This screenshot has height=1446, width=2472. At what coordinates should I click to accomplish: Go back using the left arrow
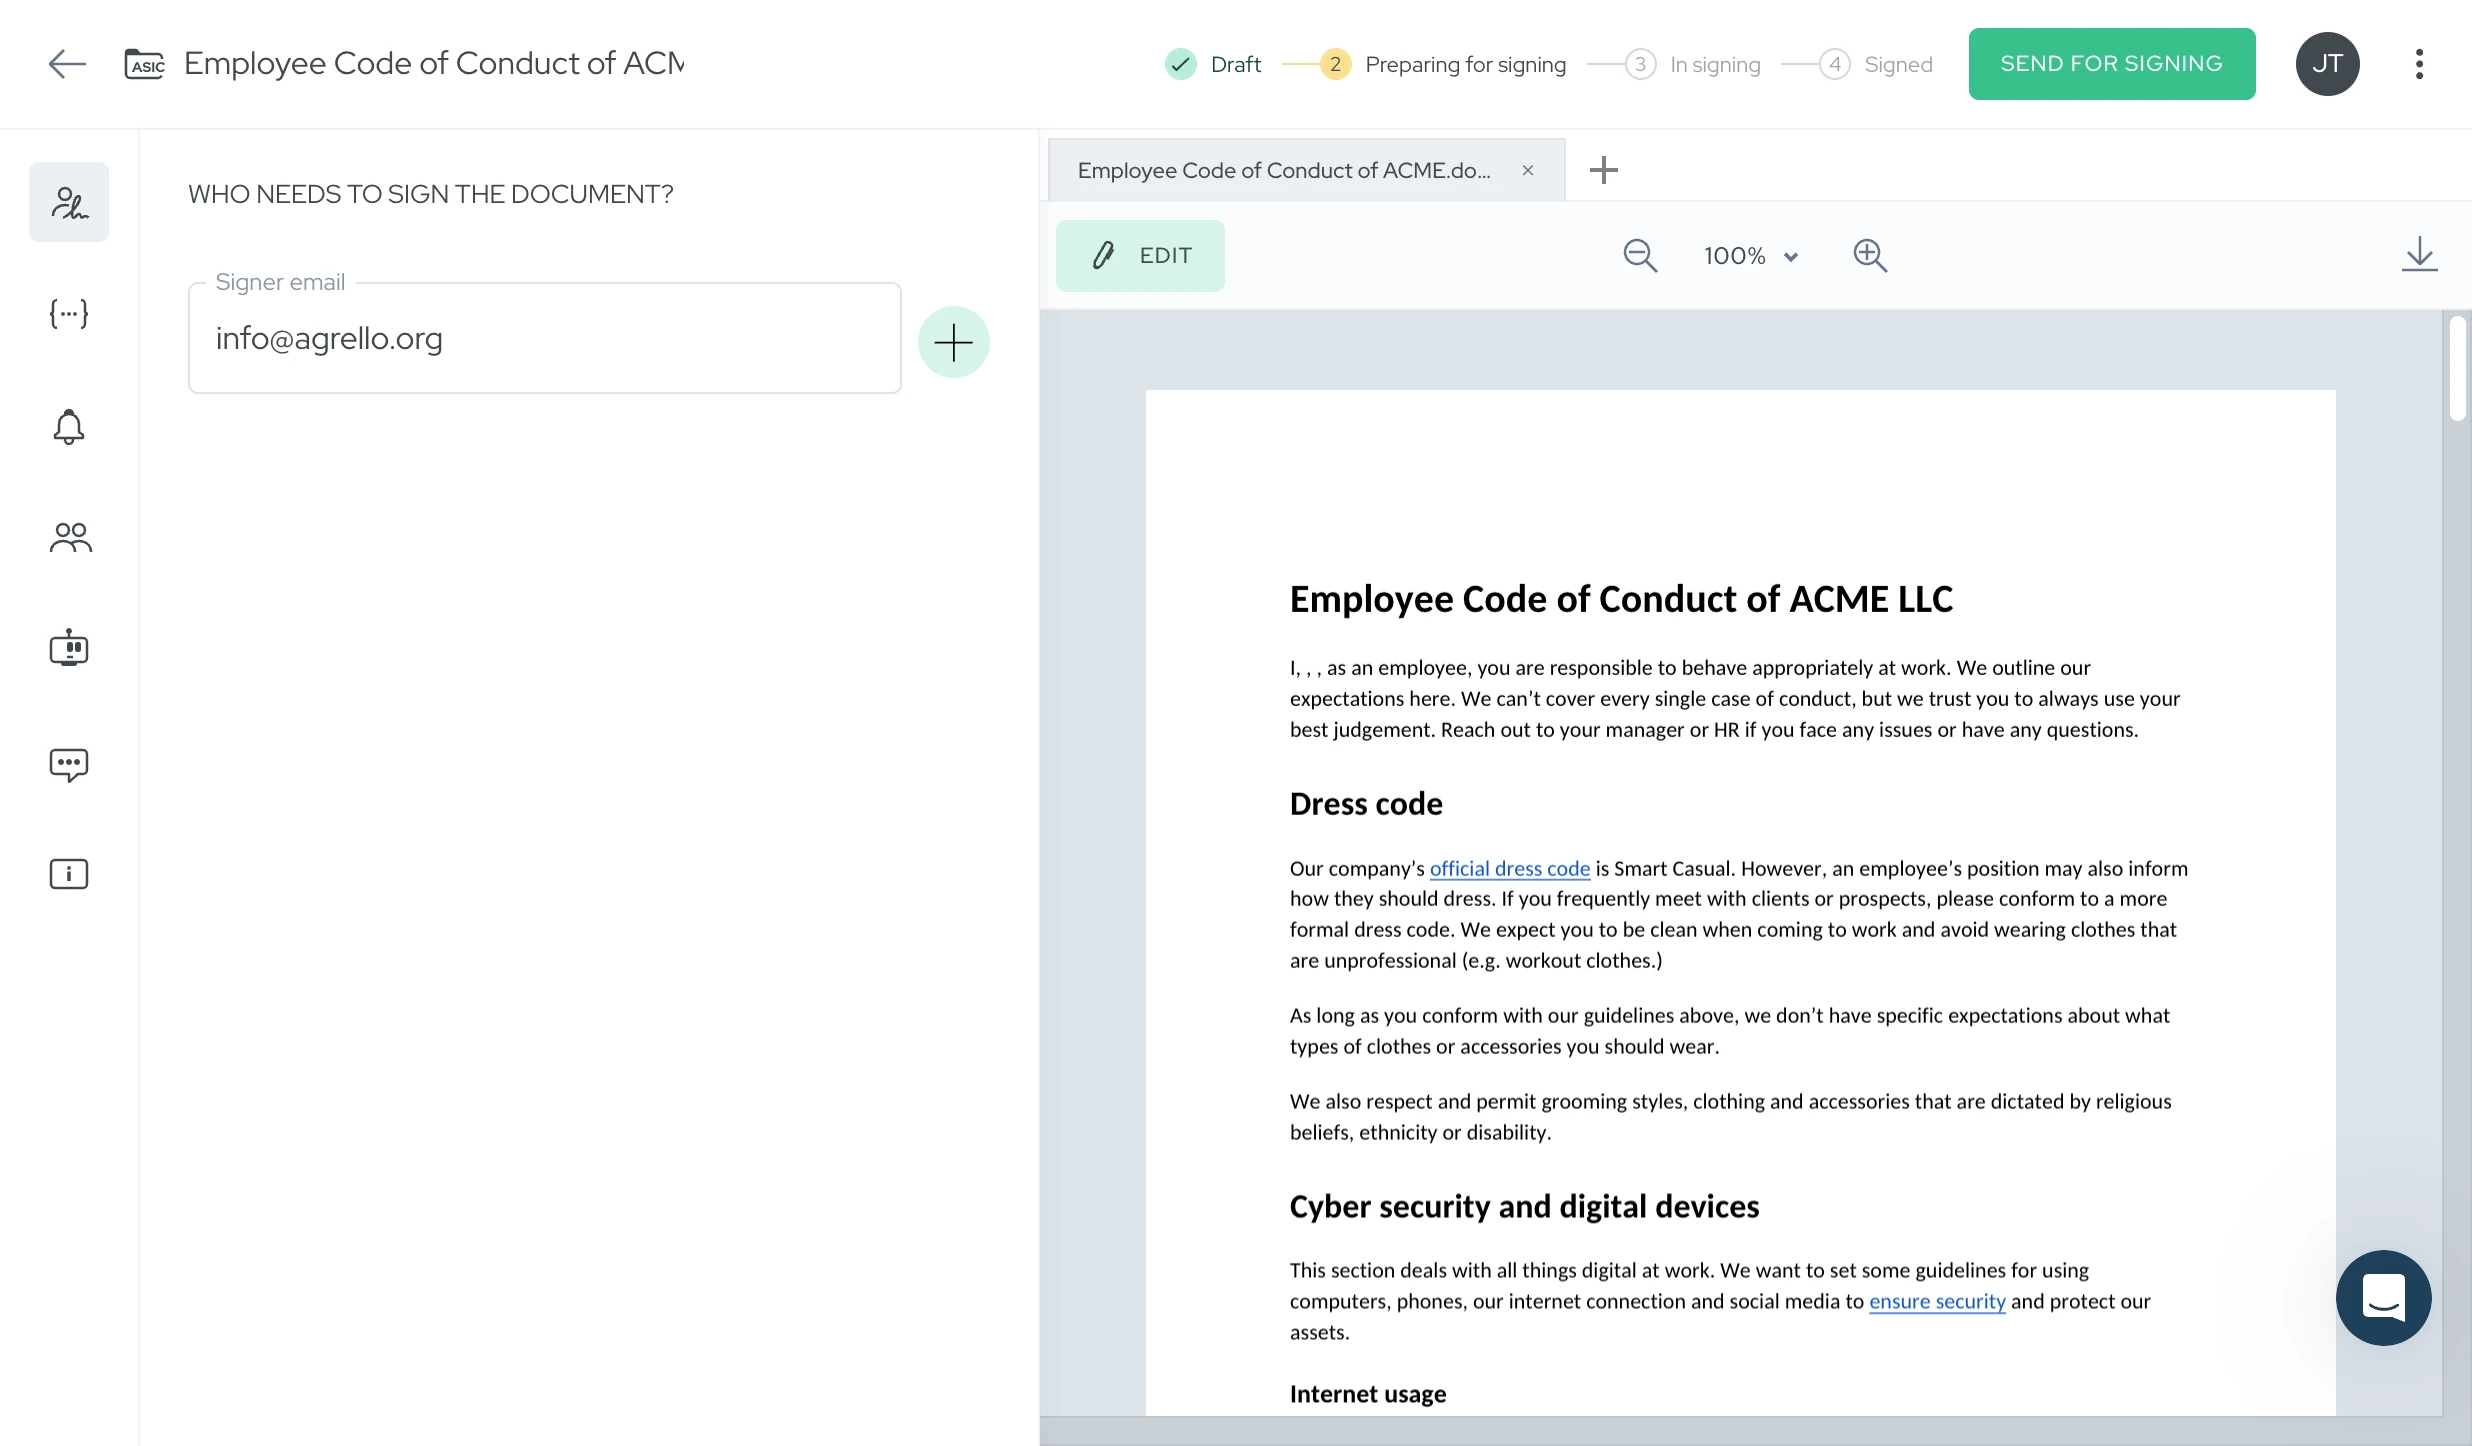(x=67, y=64)
